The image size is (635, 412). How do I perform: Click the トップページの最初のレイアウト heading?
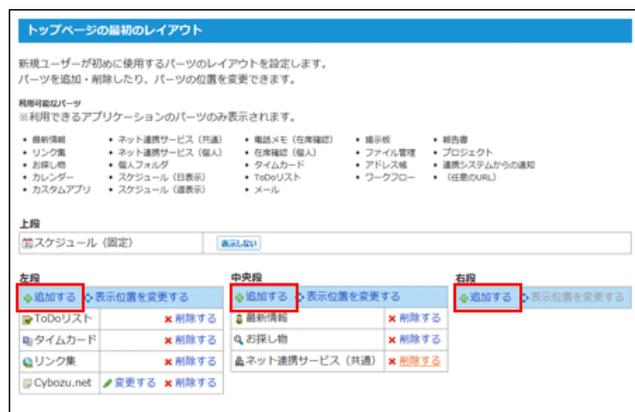point(114,30)
